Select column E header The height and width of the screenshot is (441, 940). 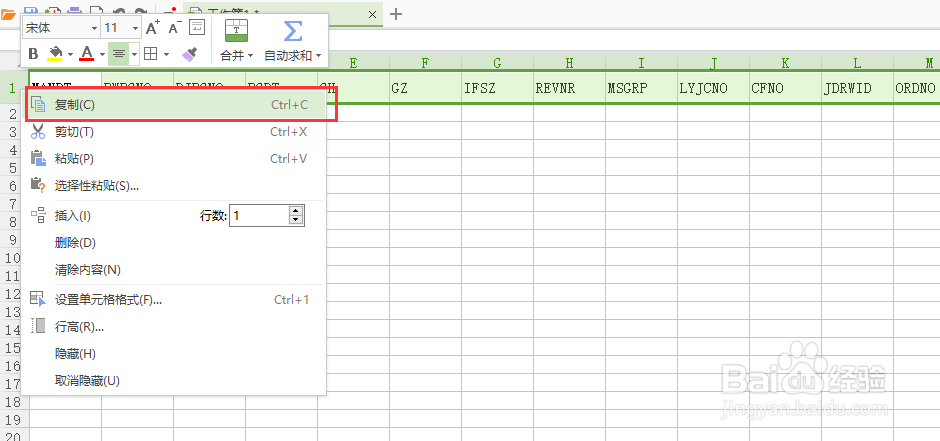tap(354, 62)
